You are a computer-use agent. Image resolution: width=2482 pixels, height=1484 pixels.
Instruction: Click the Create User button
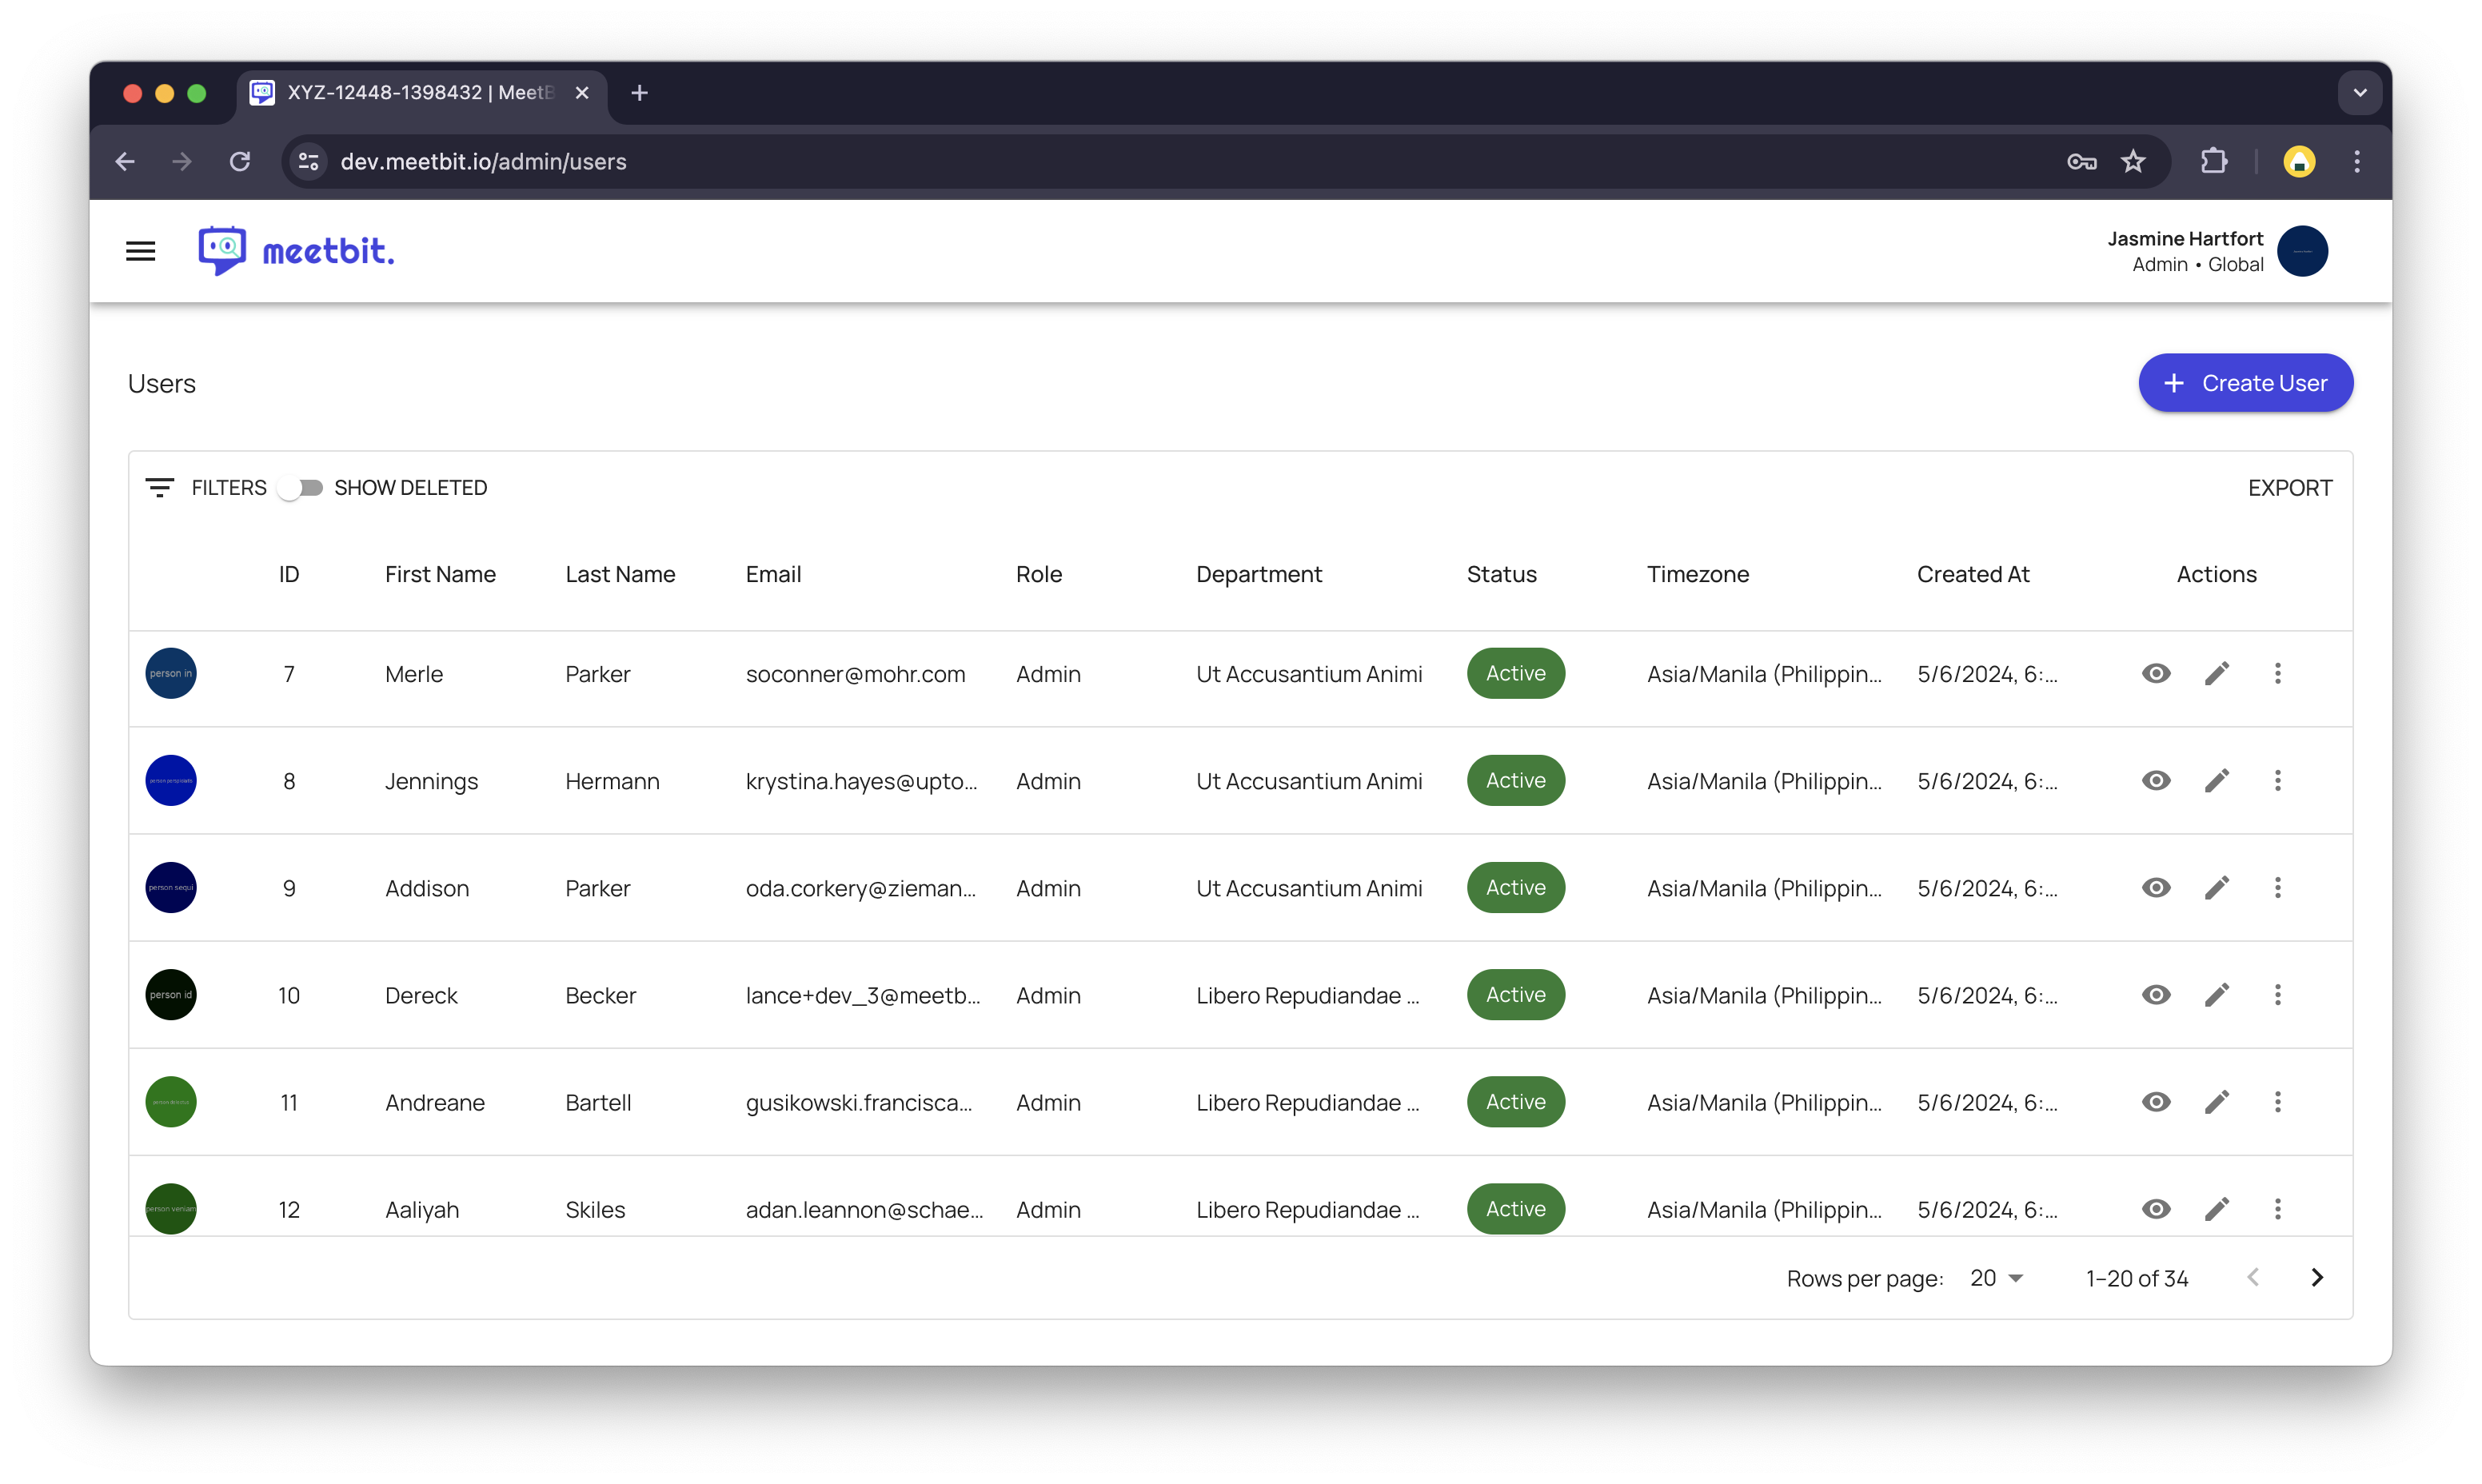click(x=2245, y=383)
